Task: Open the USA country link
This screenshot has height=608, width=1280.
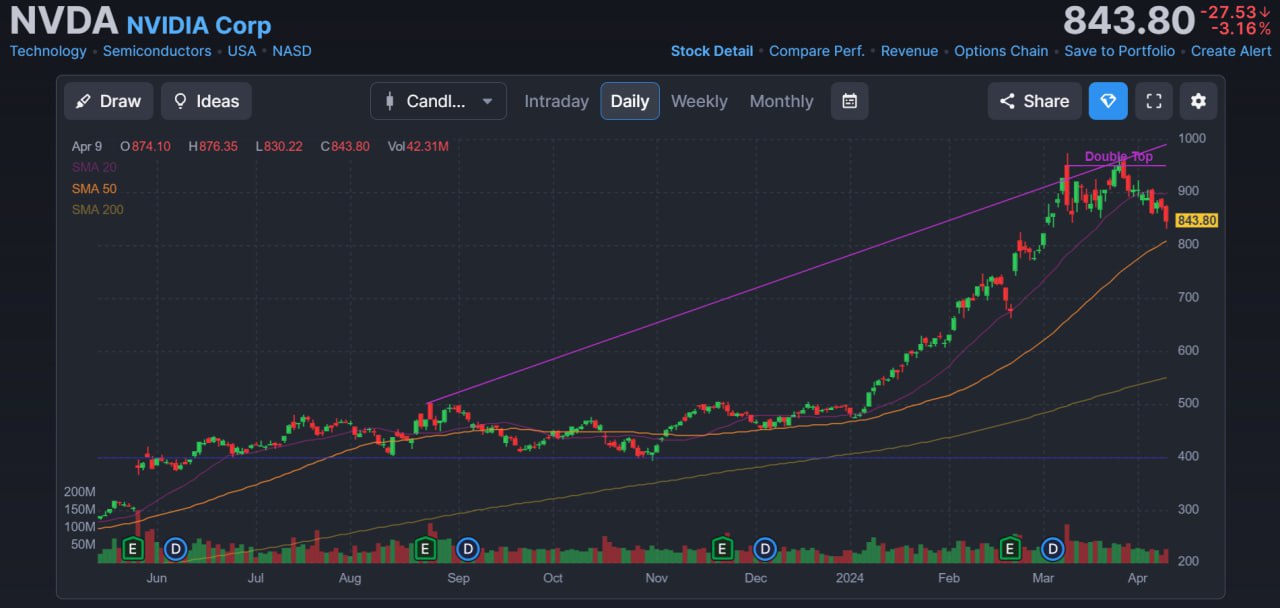Action: coord(242,51)
